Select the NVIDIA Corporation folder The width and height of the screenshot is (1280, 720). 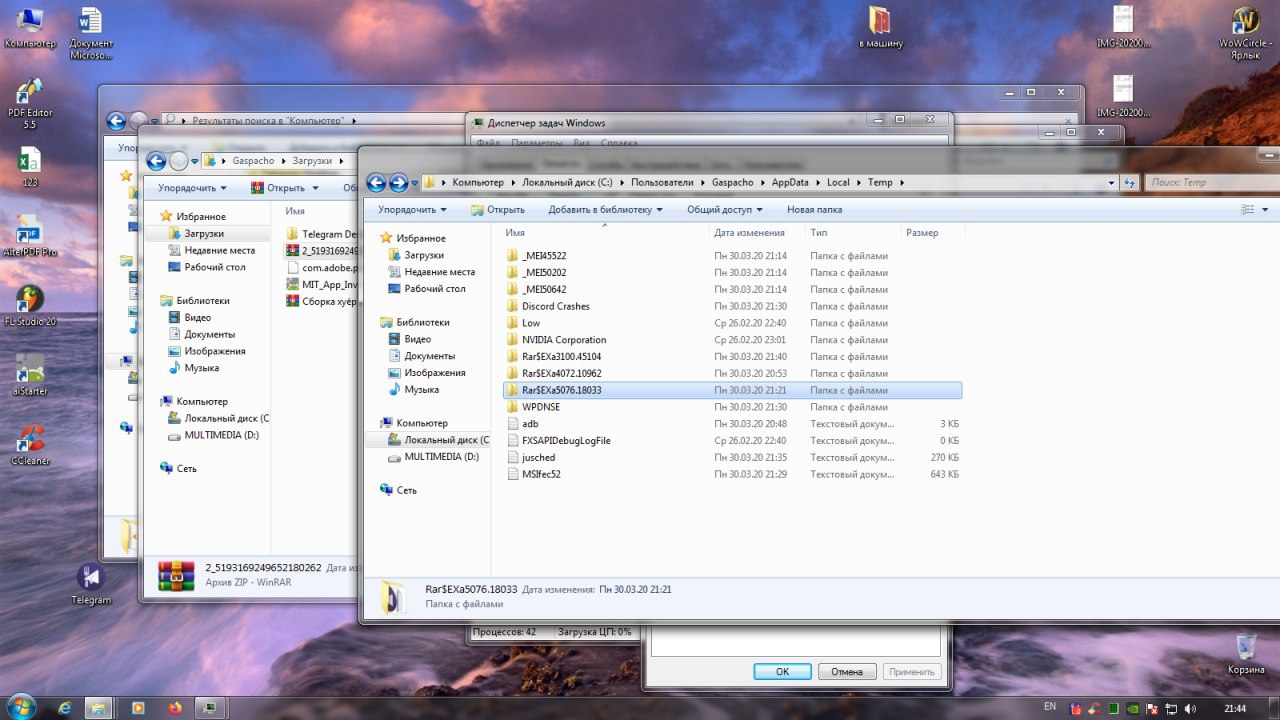click(564, 340)
